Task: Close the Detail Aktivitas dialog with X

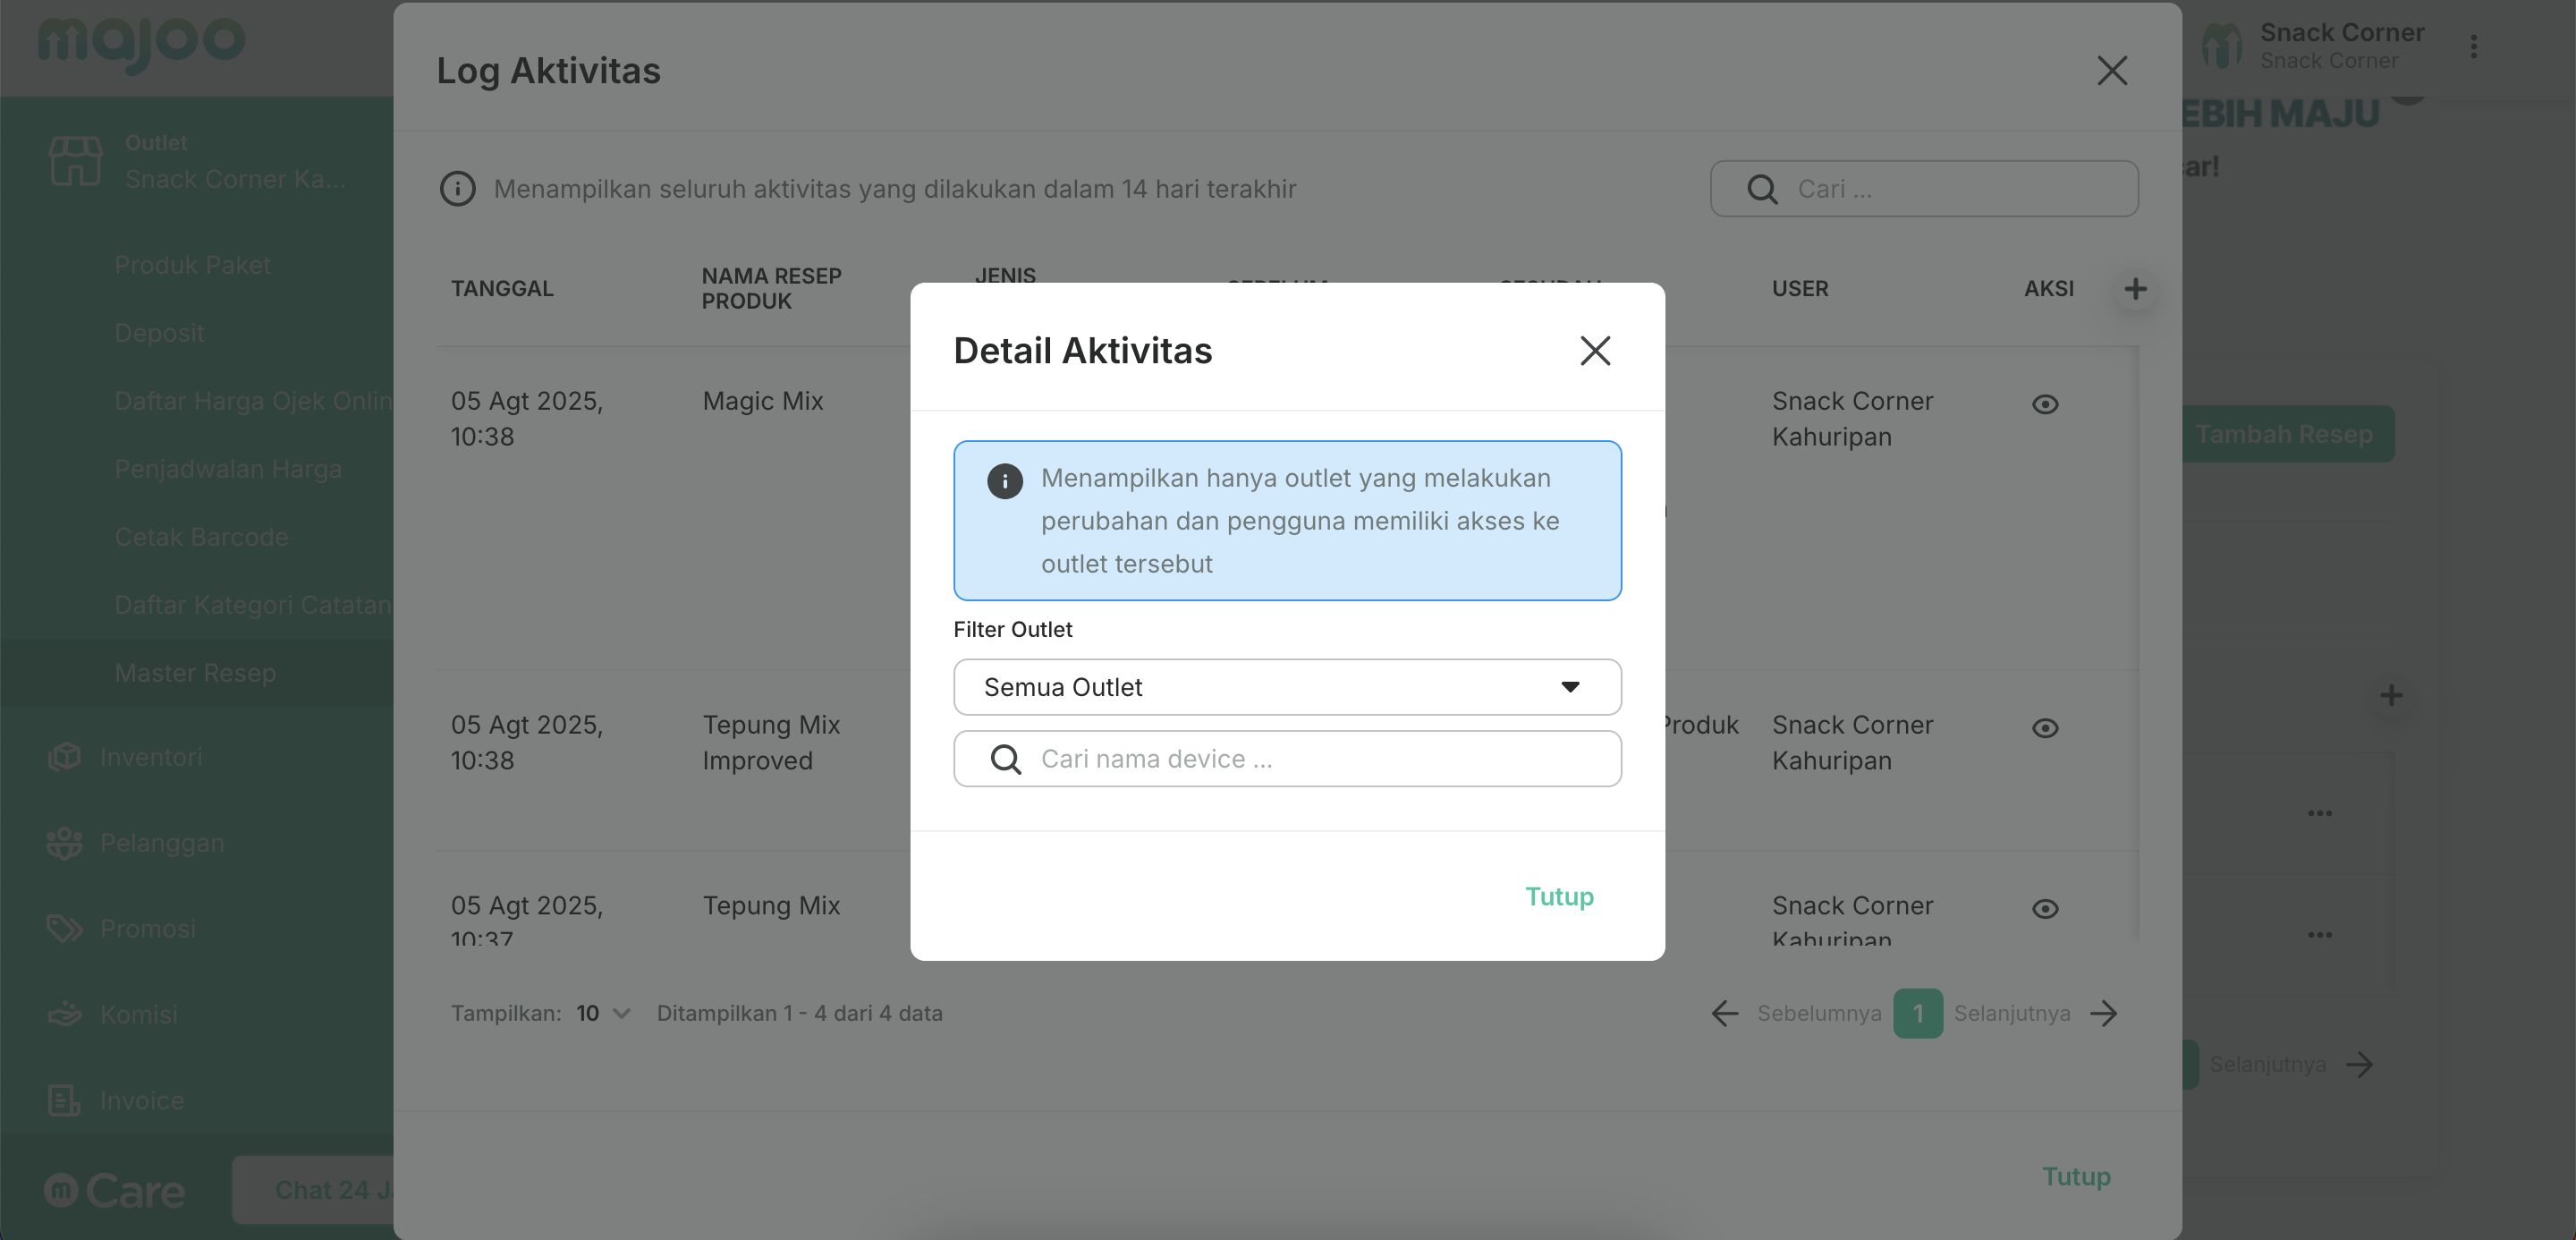Action: (x=1594, y=350)
